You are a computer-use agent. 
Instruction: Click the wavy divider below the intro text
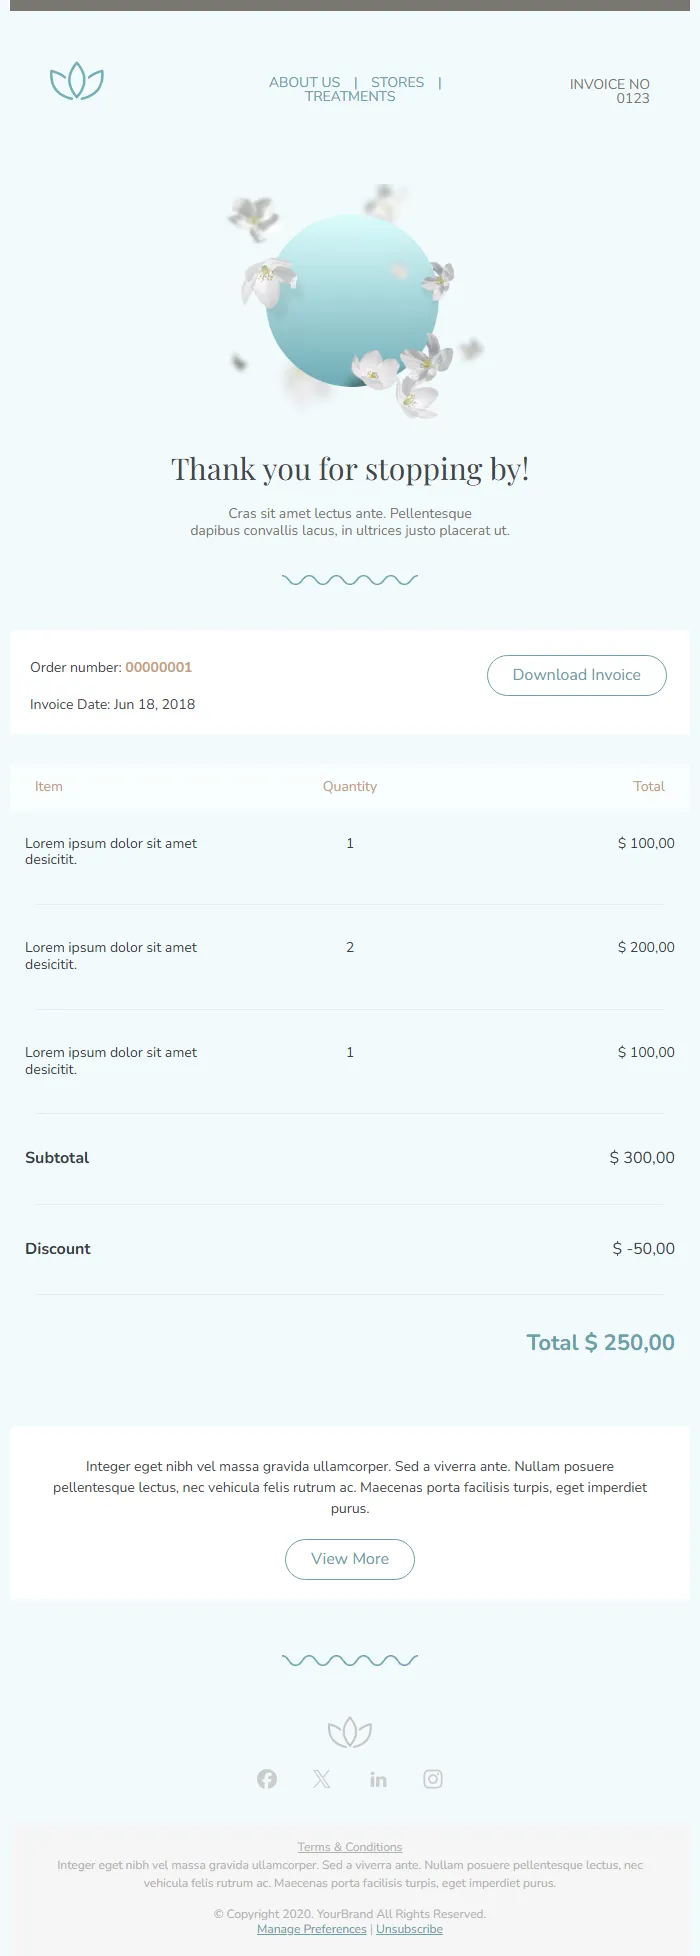pyautogui.click(x=350, y=580)
